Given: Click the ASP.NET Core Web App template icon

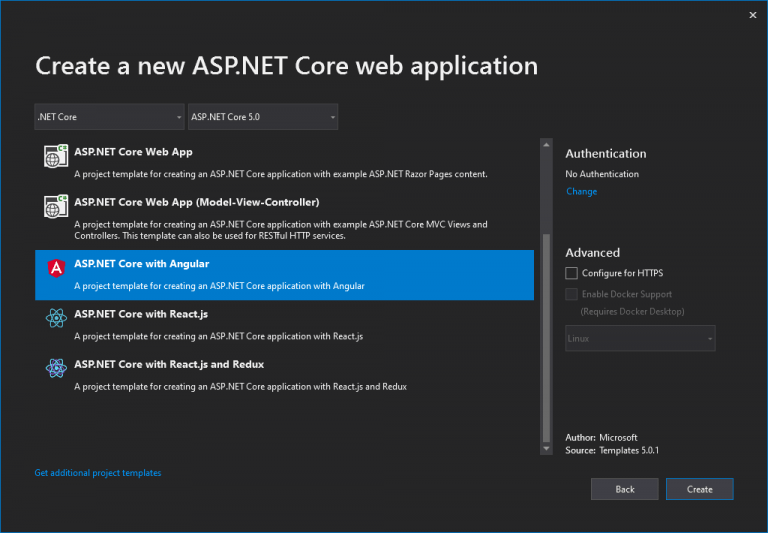Looking at the screenshot, I should [x=55, y=157].
